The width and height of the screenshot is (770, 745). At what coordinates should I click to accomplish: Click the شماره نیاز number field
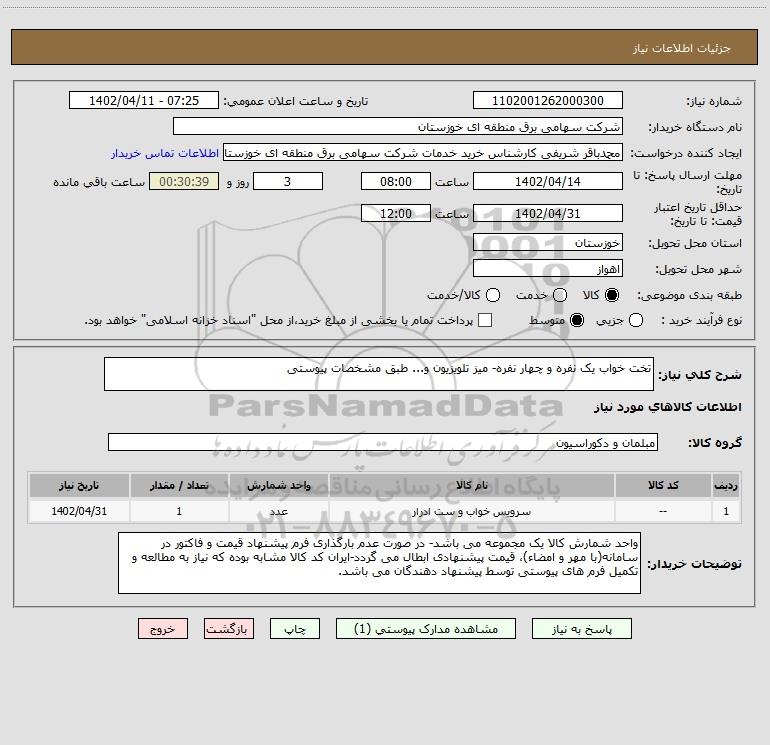548,101
